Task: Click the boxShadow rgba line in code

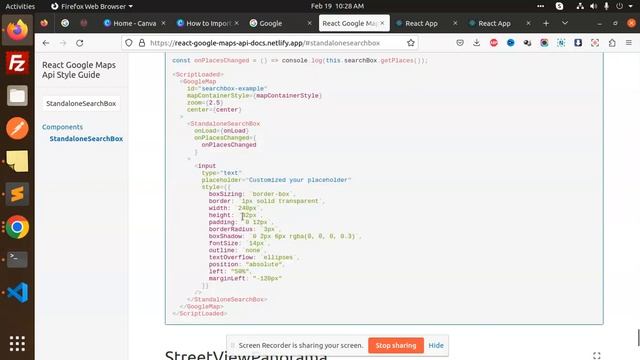Action: pyautogui.click(x=284, y=236)
